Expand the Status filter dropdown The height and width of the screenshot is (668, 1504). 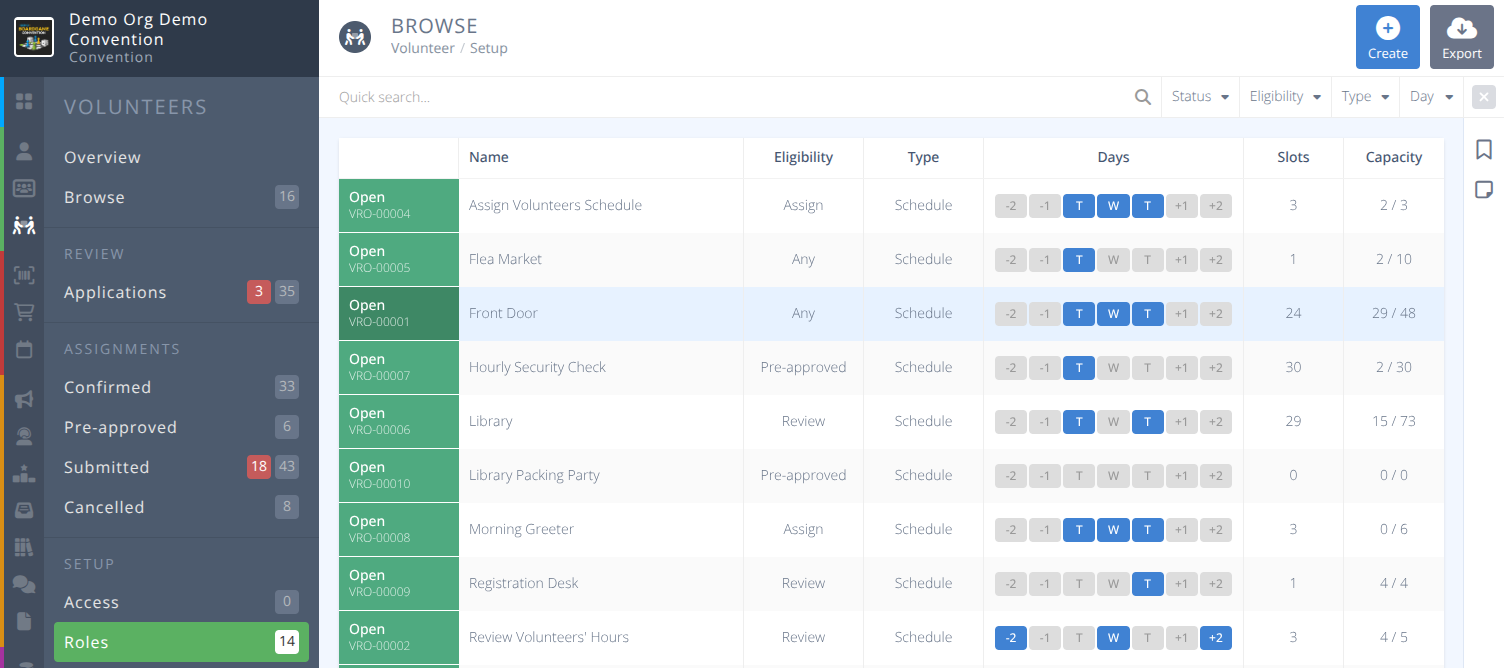[1200, 97]
